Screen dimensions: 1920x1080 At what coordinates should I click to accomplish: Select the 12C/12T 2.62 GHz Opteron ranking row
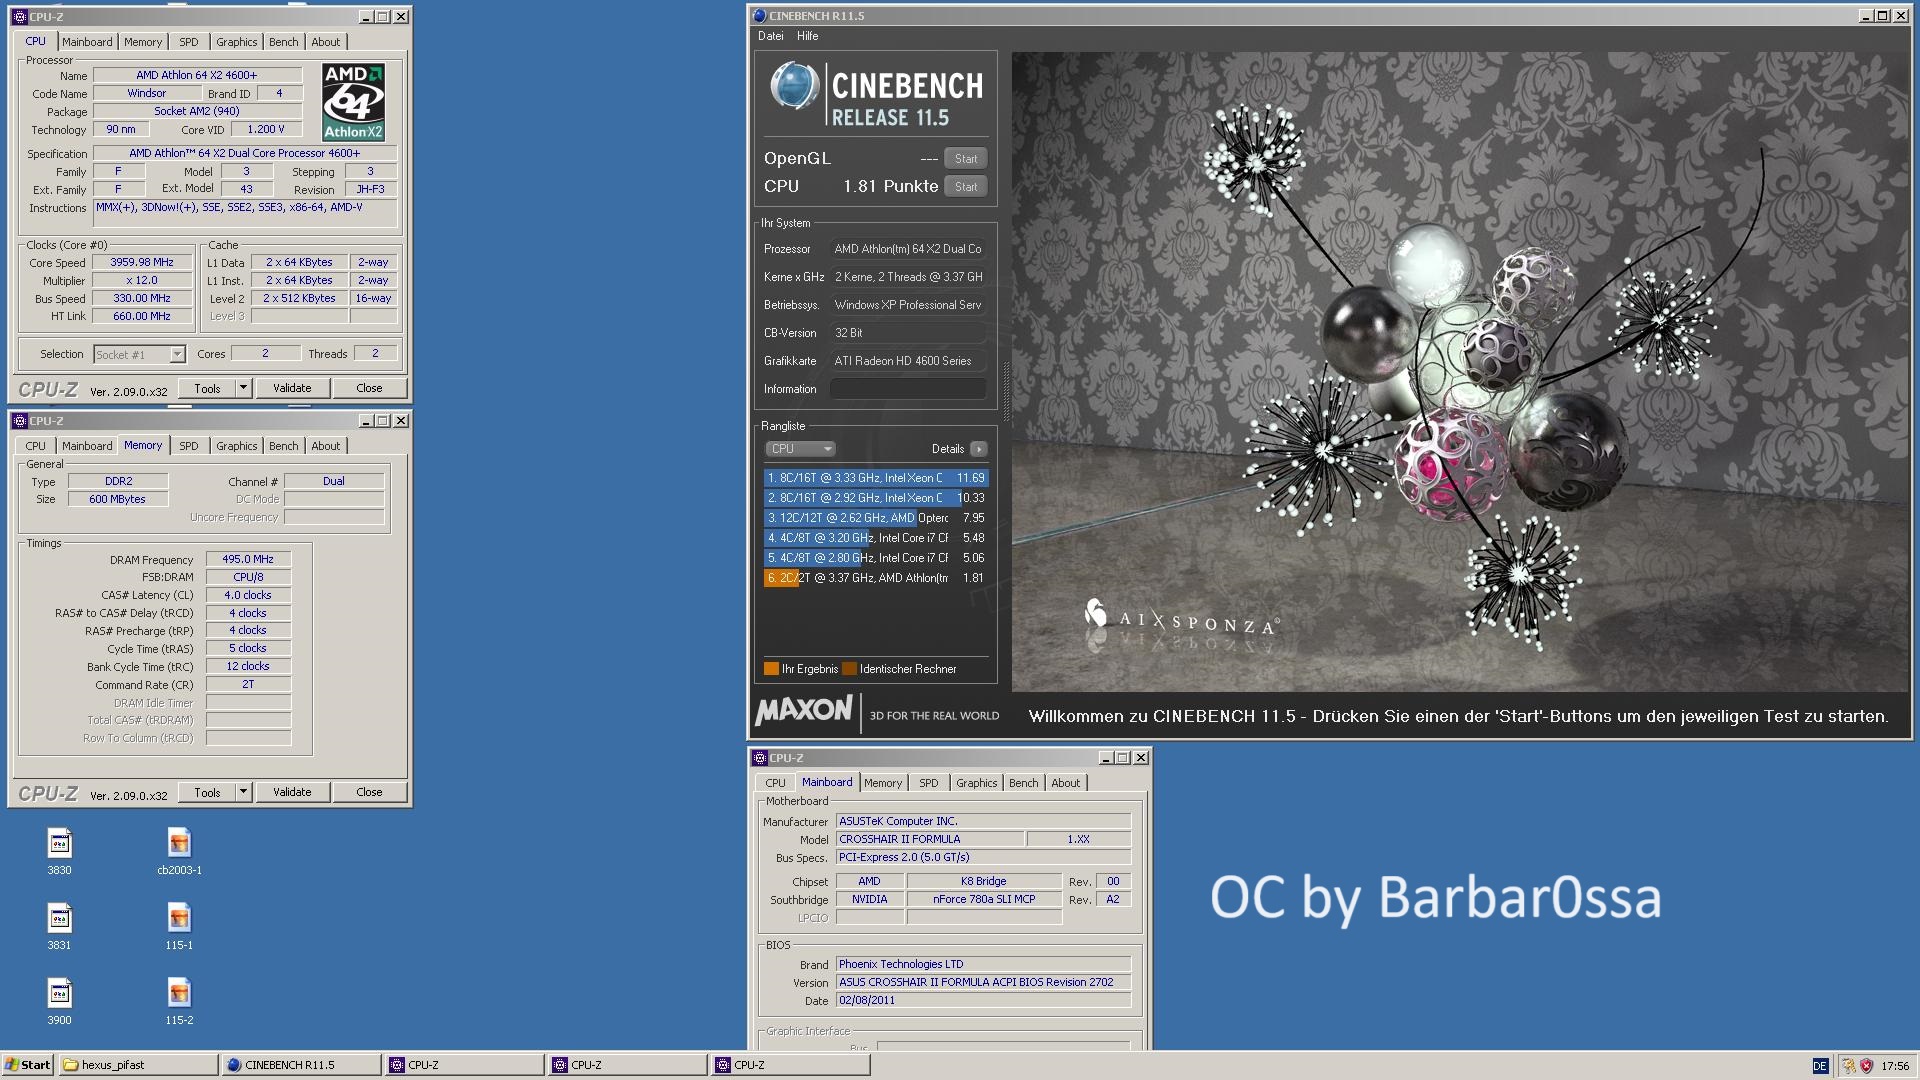pyautogui.click(x=876, y=518)
